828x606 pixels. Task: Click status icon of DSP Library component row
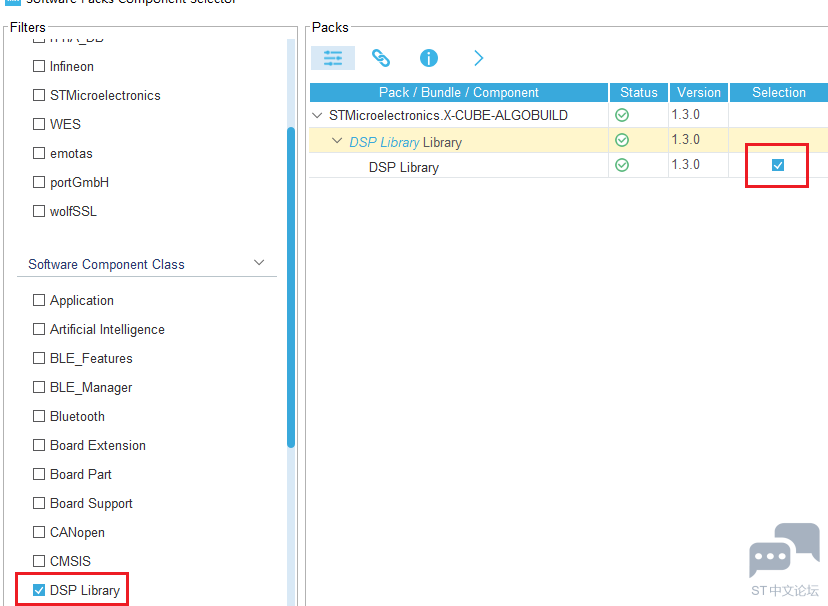(622, 165)
